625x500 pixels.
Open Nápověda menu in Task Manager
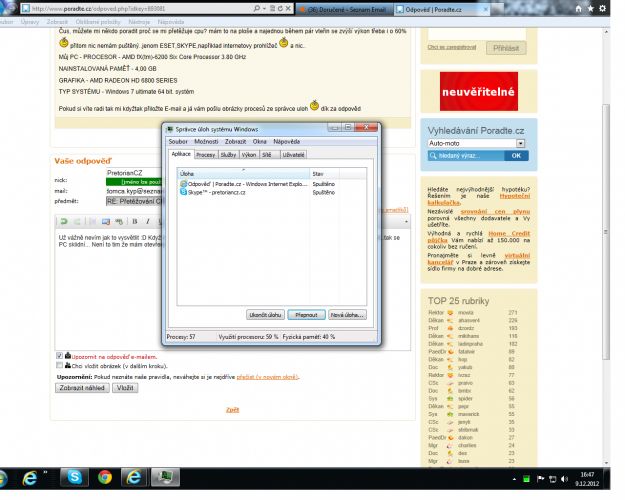coord(287,142)
